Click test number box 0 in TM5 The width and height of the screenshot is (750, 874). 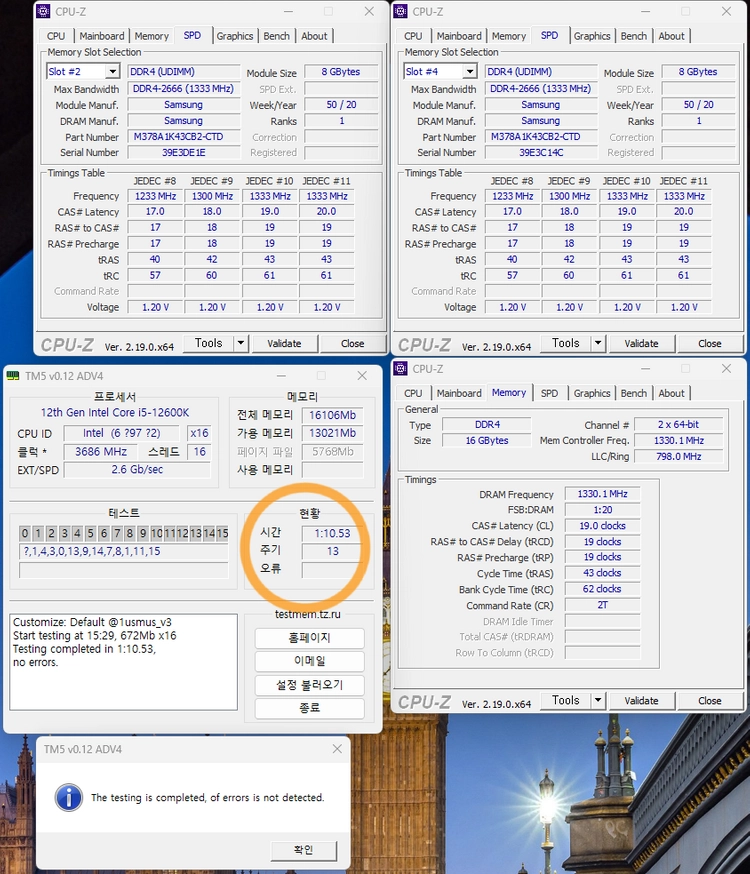25,533
